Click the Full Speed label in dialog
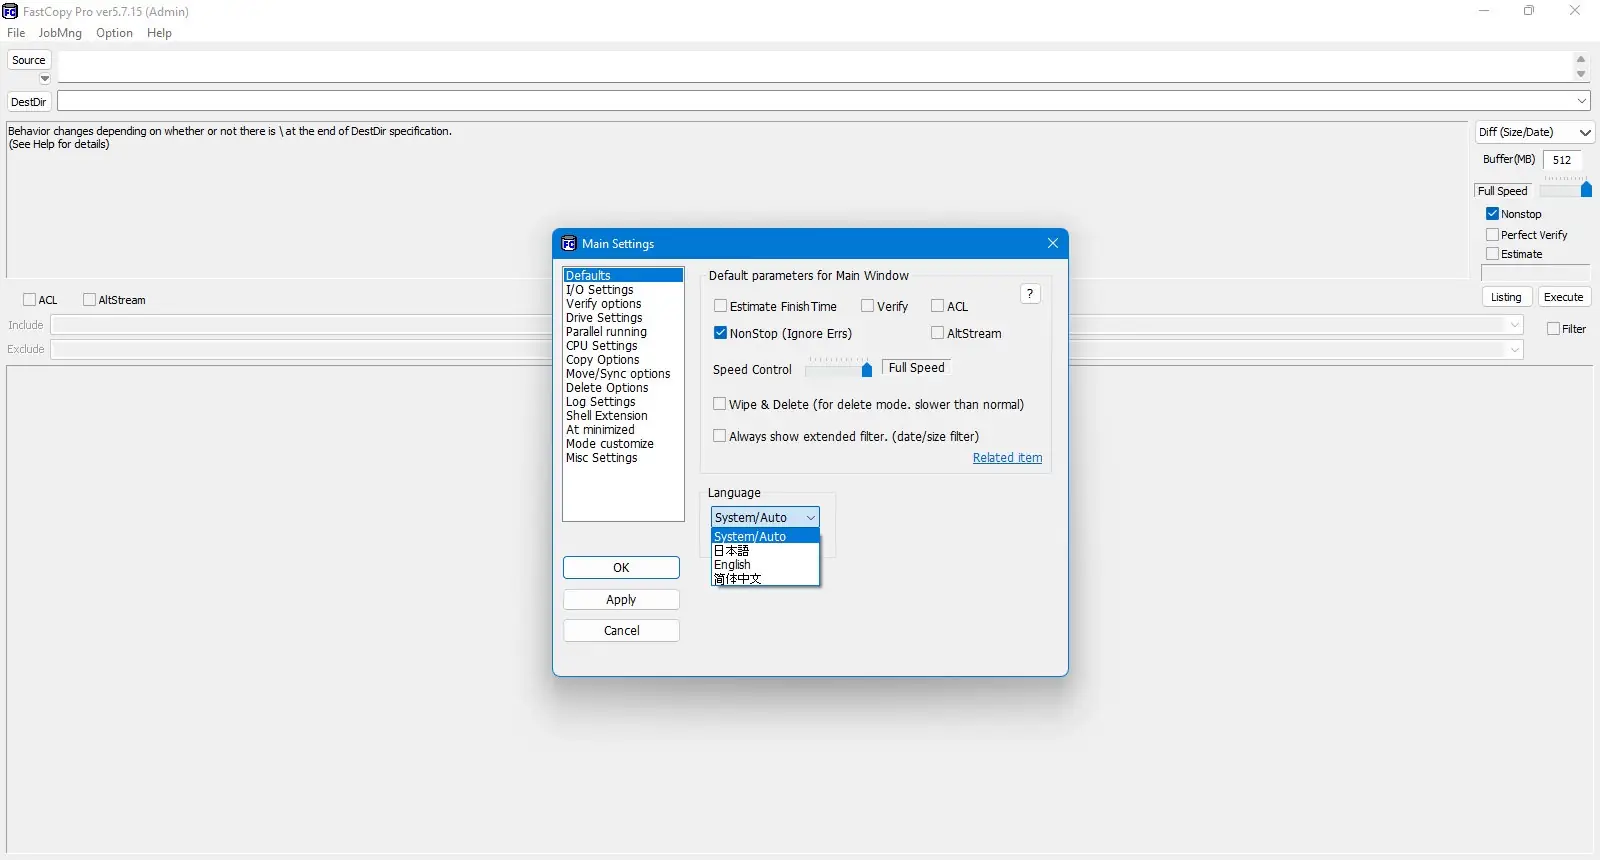Screen dimensions: 1600x860 tap(917, 368)
